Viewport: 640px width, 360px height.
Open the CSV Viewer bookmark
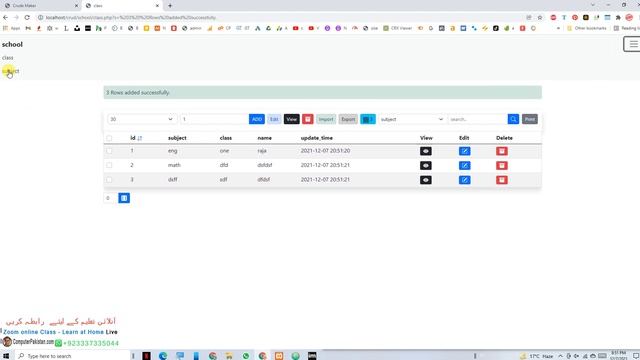pyautogui.click(x=397, y=28)
